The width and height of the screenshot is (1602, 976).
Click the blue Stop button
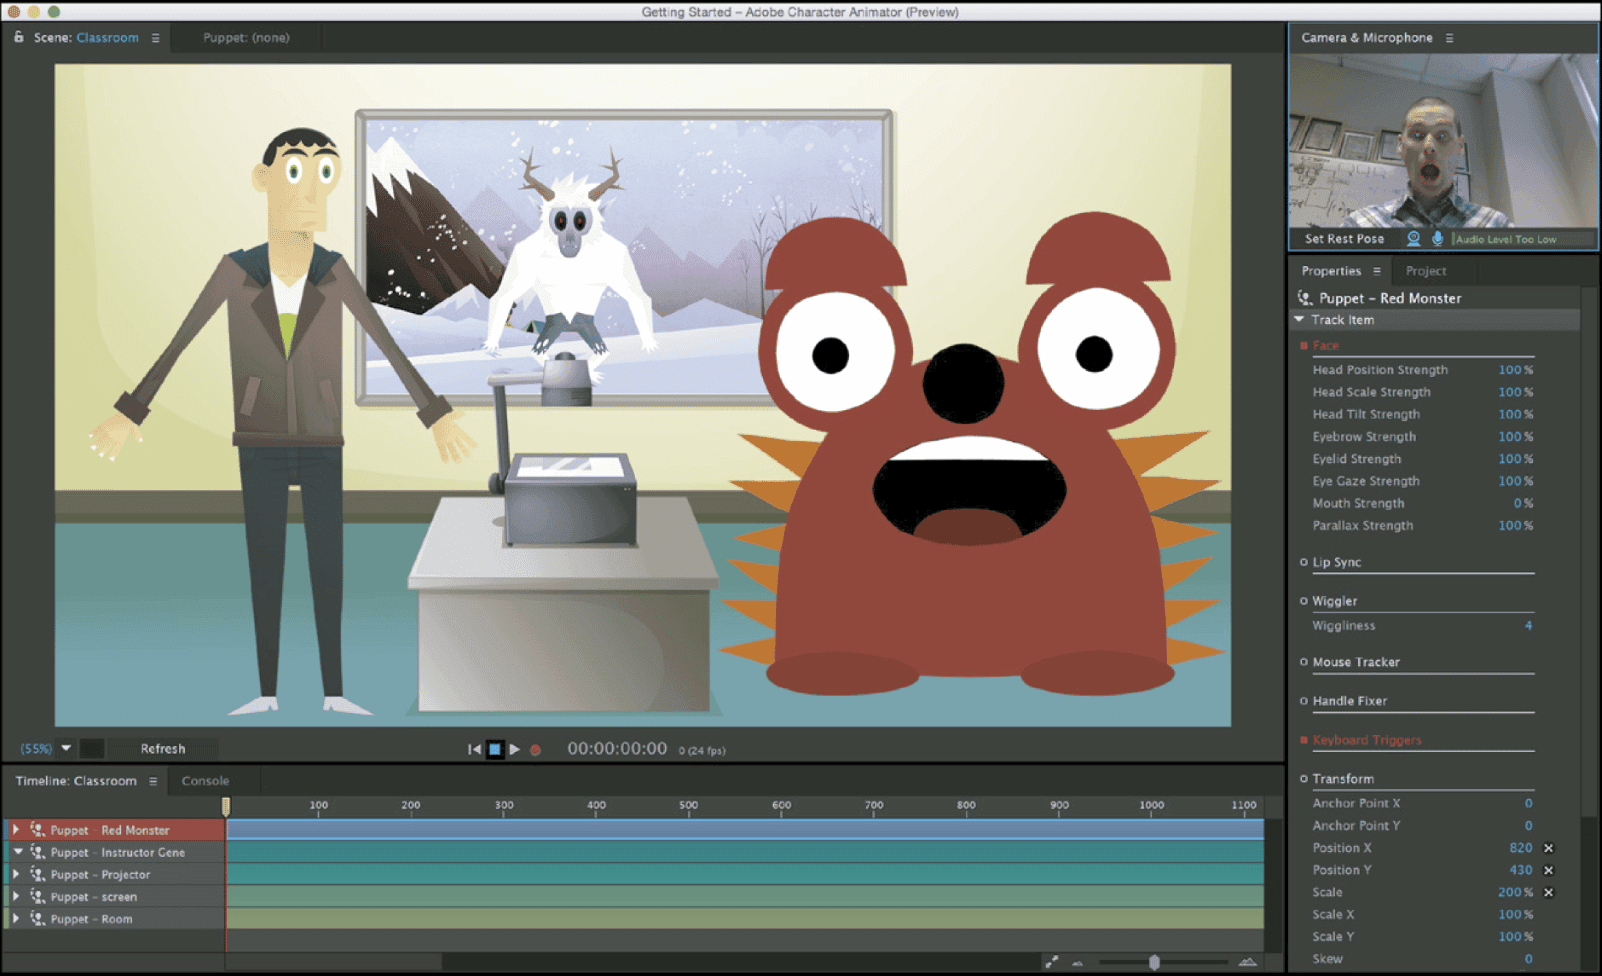(494, 750)
